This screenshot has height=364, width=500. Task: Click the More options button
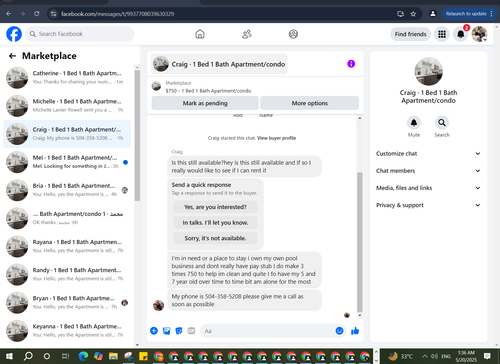coord(310,103)
